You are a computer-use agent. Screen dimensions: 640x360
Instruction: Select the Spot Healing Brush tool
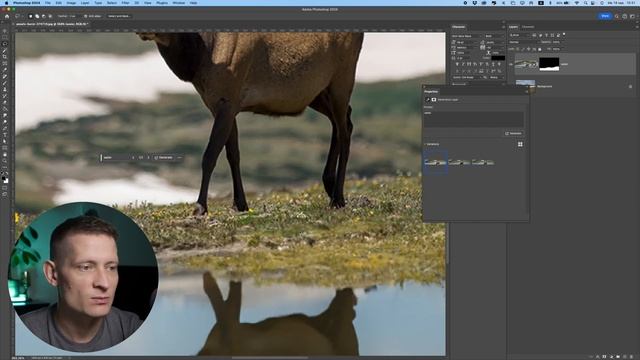[5, 76]
